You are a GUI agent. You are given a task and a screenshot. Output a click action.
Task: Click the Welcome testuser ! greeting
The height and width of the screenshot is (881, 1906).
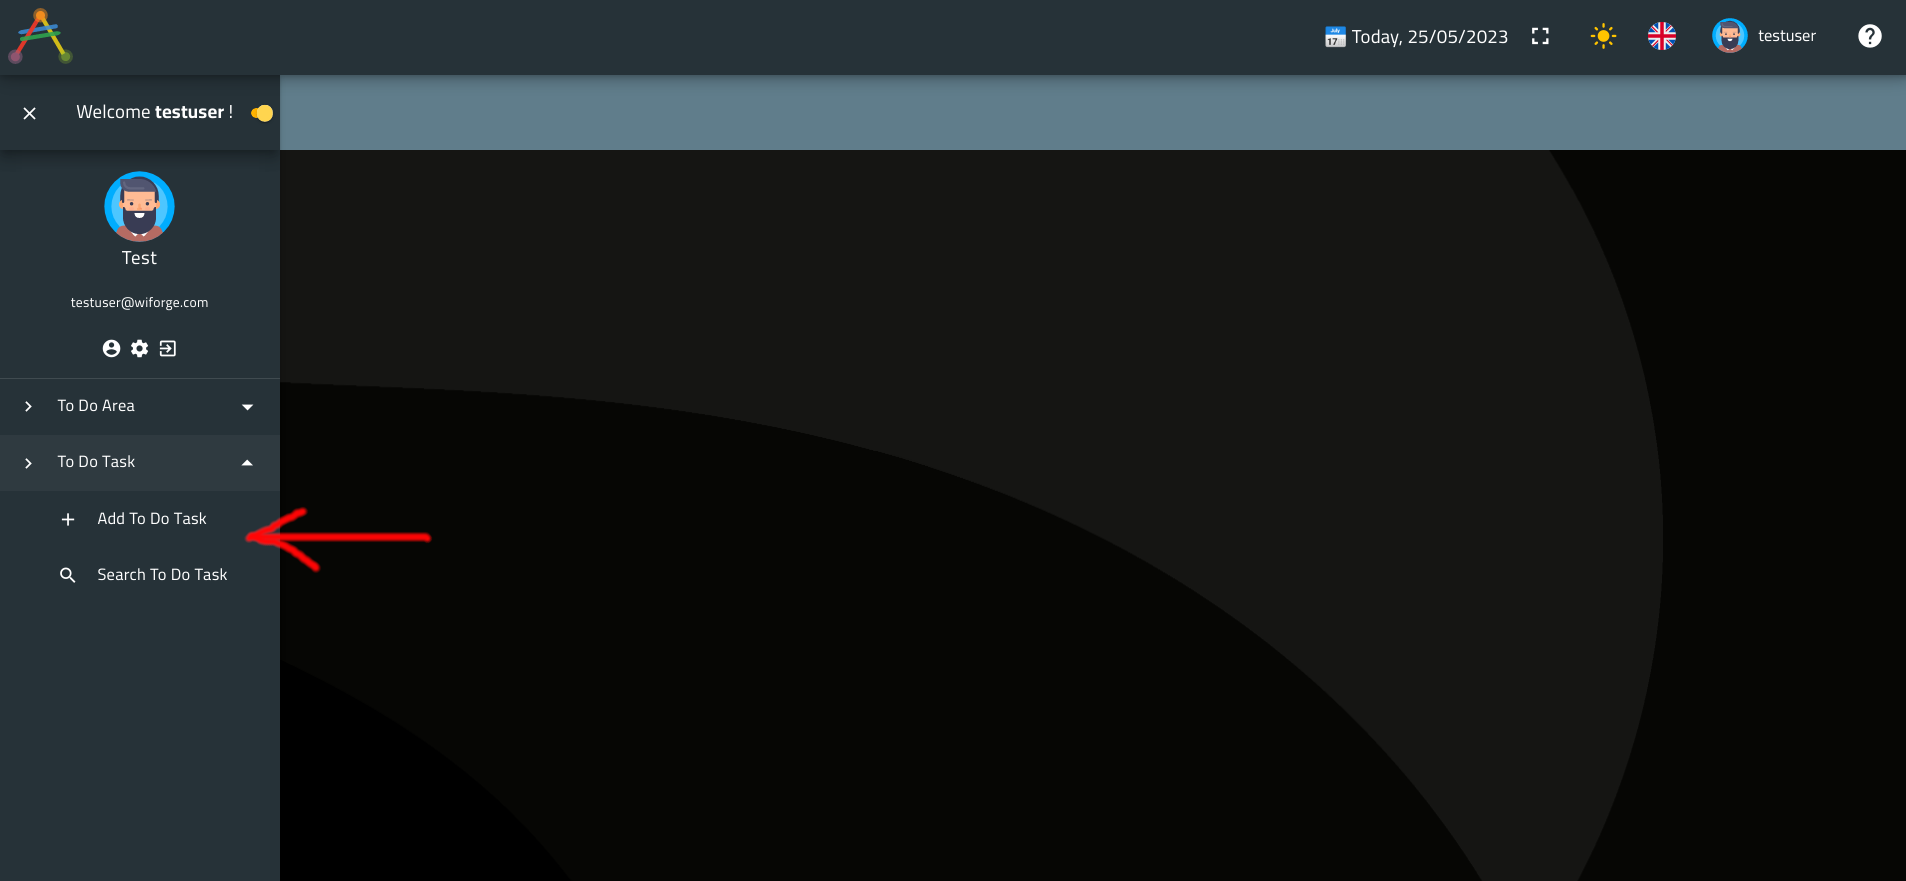[x=154, y=112]
